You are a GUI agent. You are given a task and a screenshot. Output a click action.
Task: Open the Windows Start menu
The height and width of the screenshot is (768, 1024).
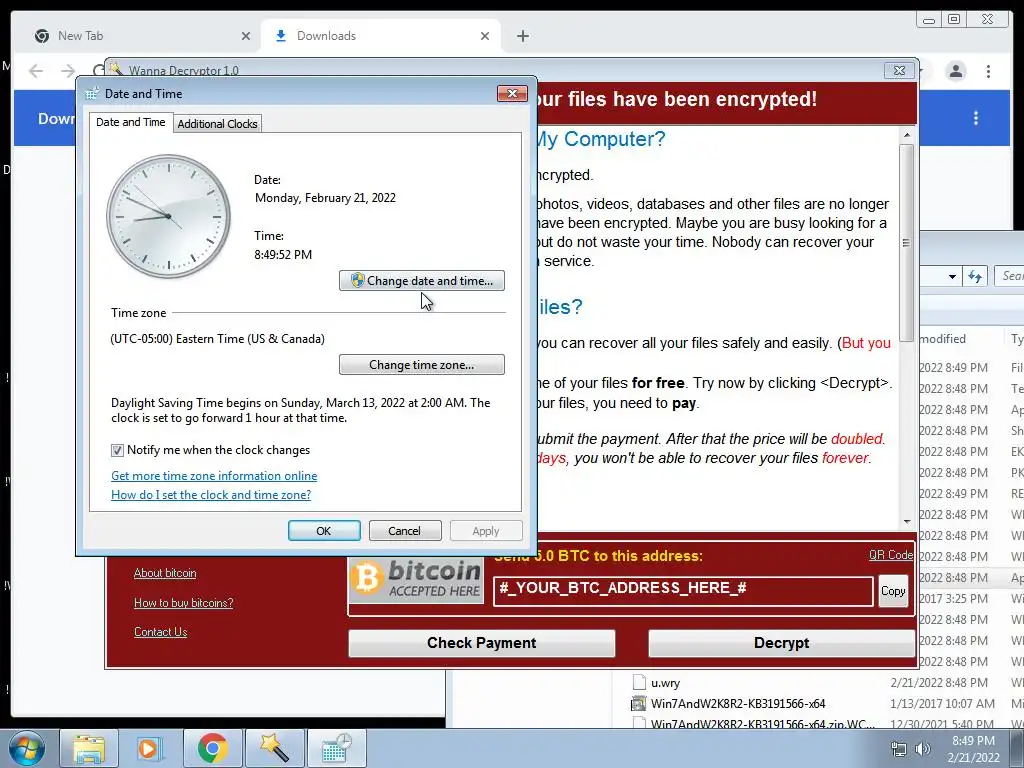click(x=27, y=748)
